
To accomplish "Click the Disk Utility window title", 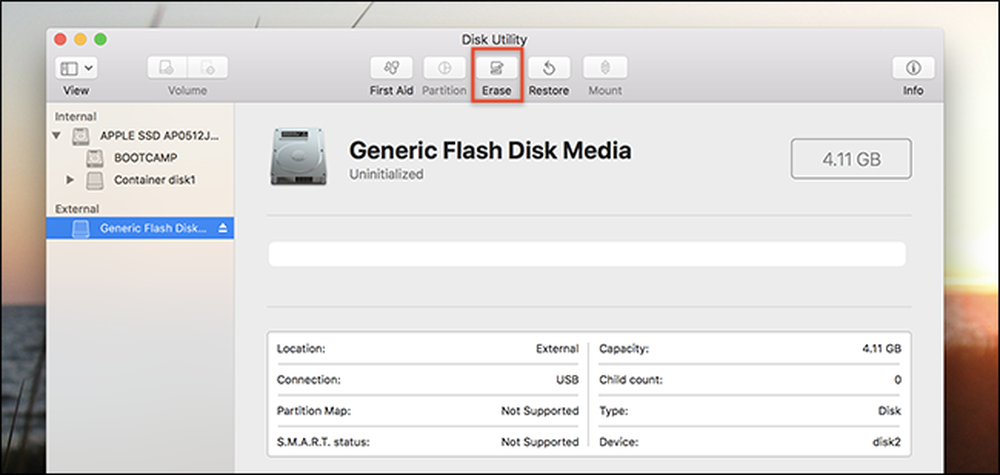I will [x=494, y=40].
